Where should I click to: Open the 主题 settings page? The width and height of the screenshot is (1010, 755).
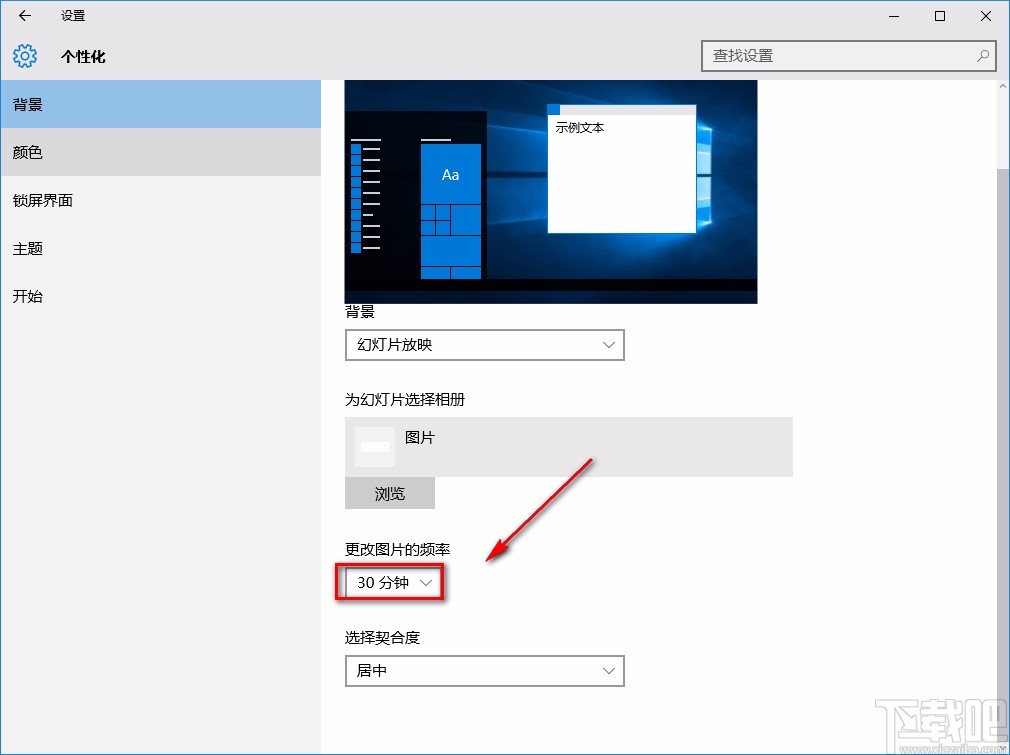point(27,248)
